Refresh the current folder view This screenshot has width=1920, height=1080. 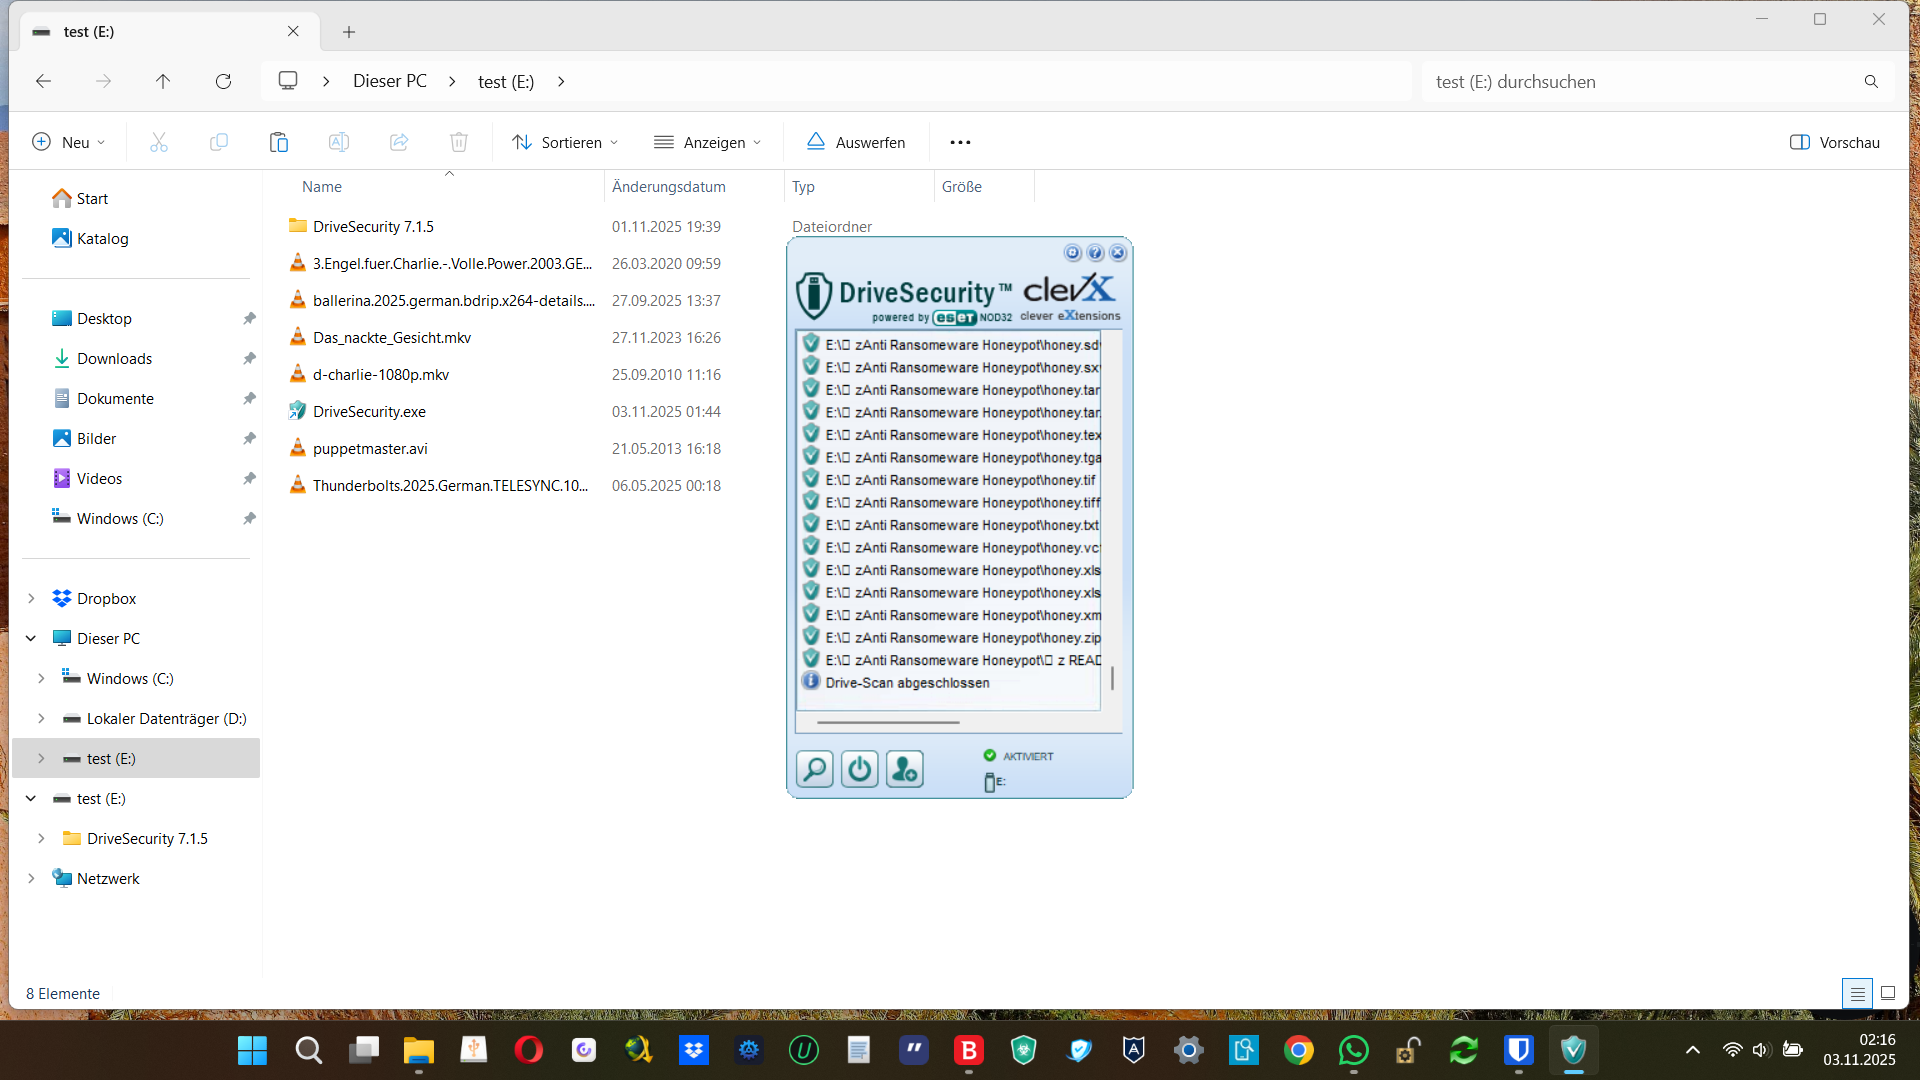tap(223, 81)
